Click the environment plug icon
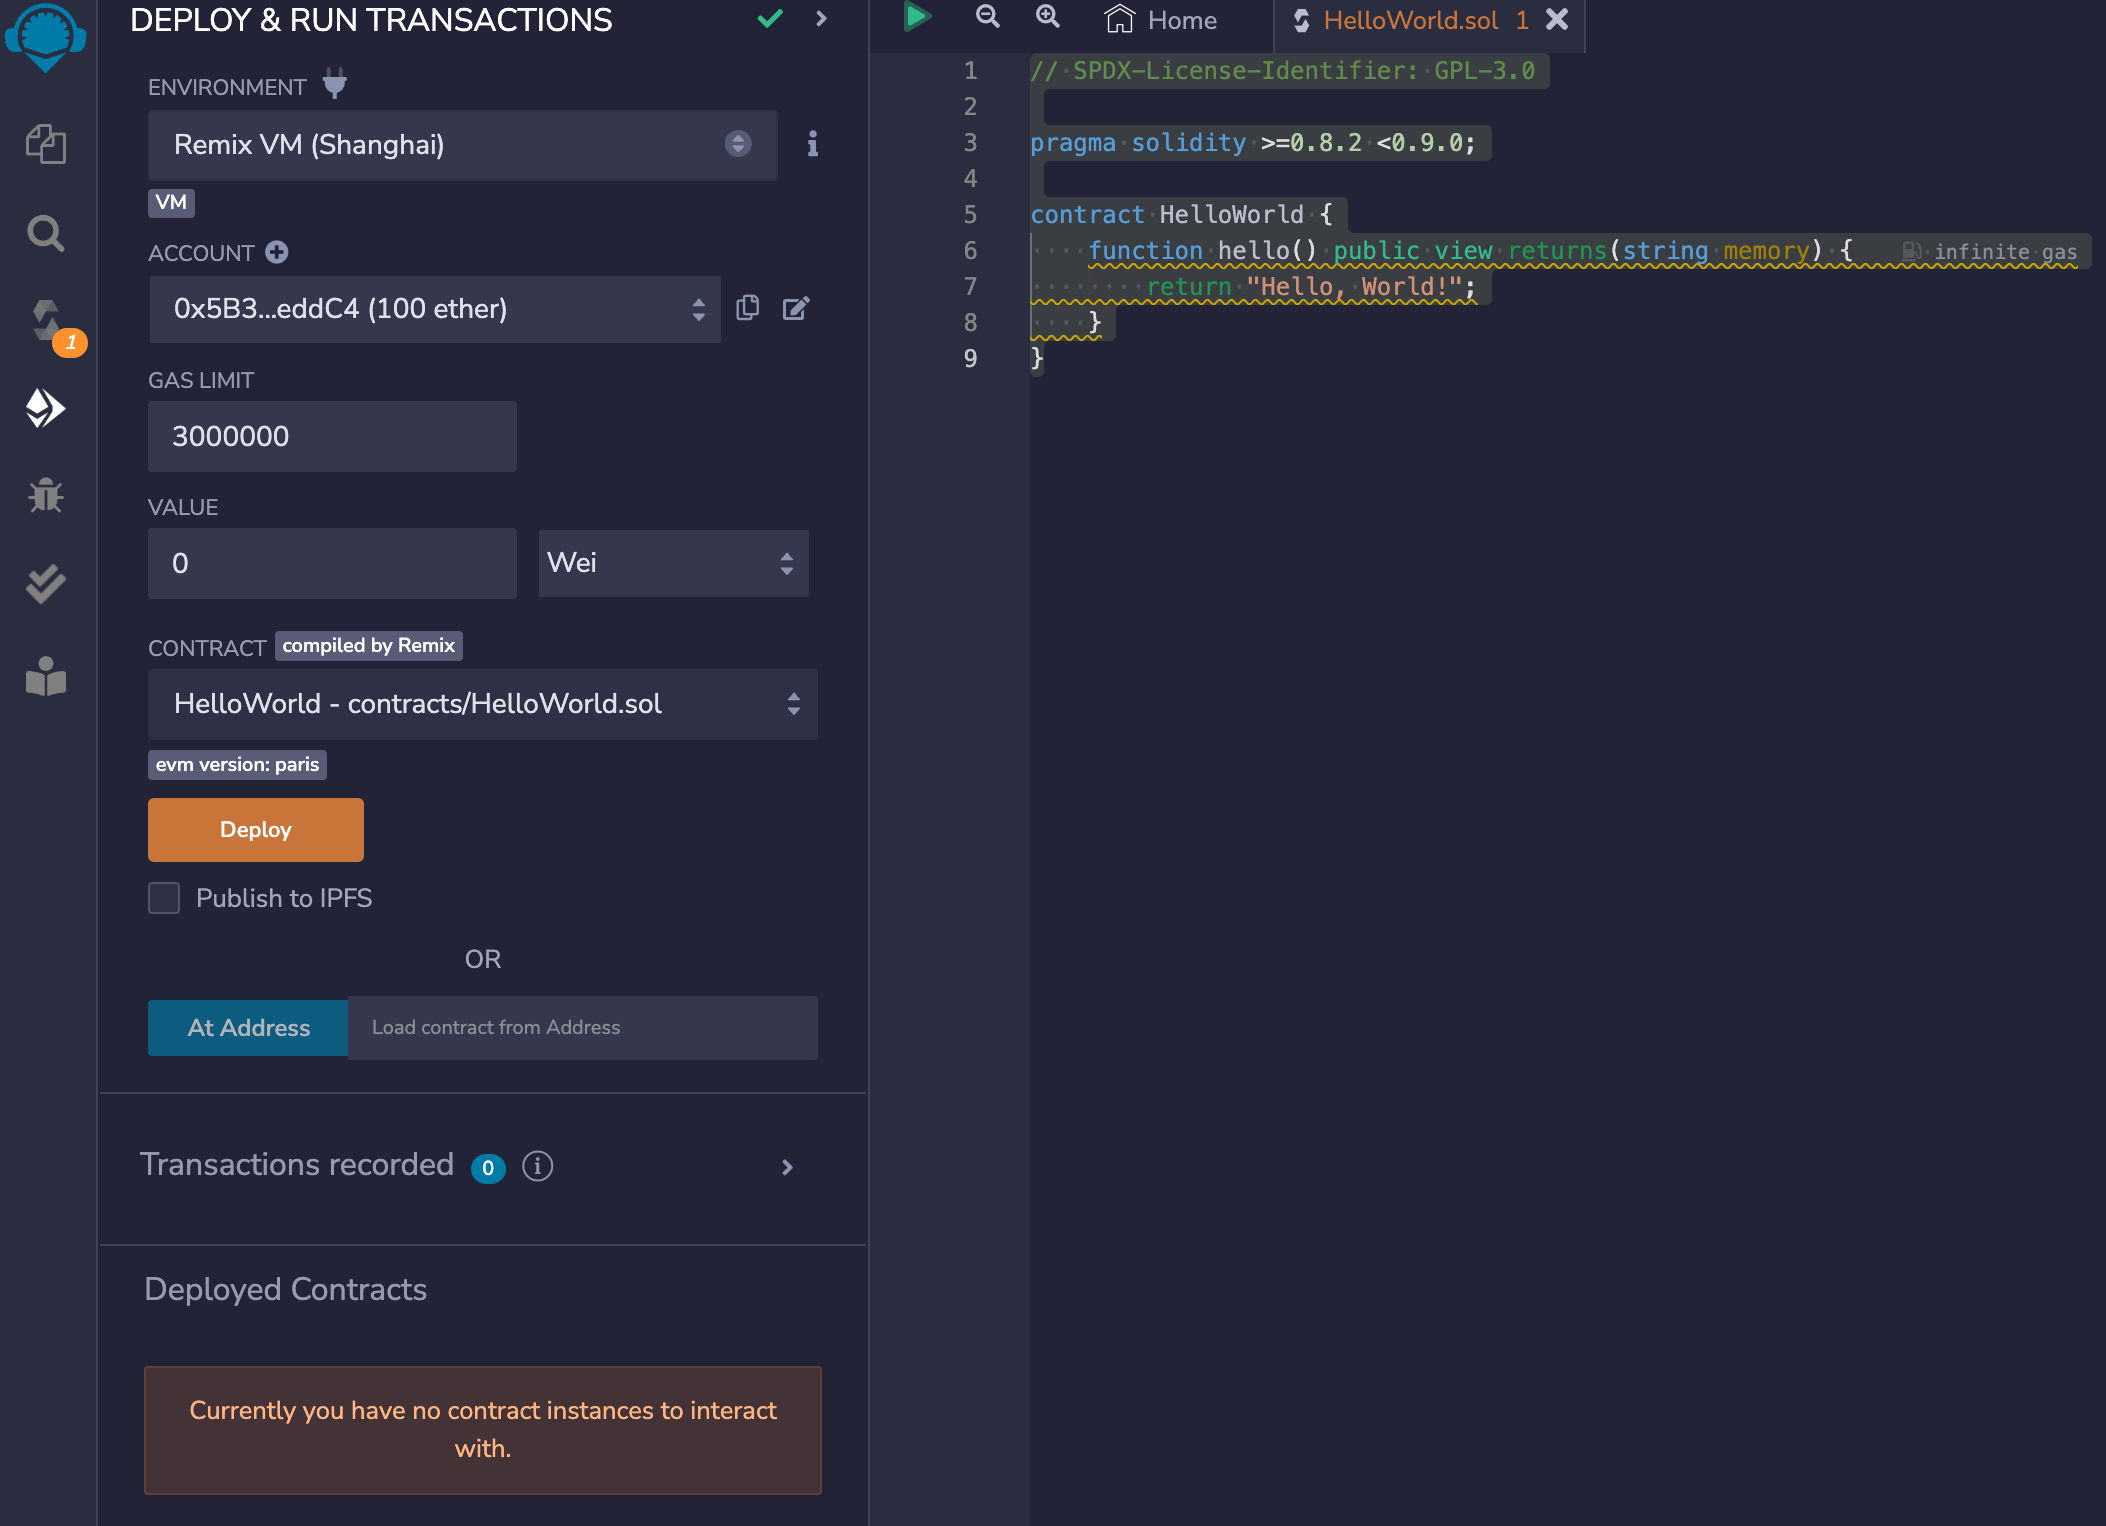Viewport: 2106px width, 1526px height. point(335,84)
